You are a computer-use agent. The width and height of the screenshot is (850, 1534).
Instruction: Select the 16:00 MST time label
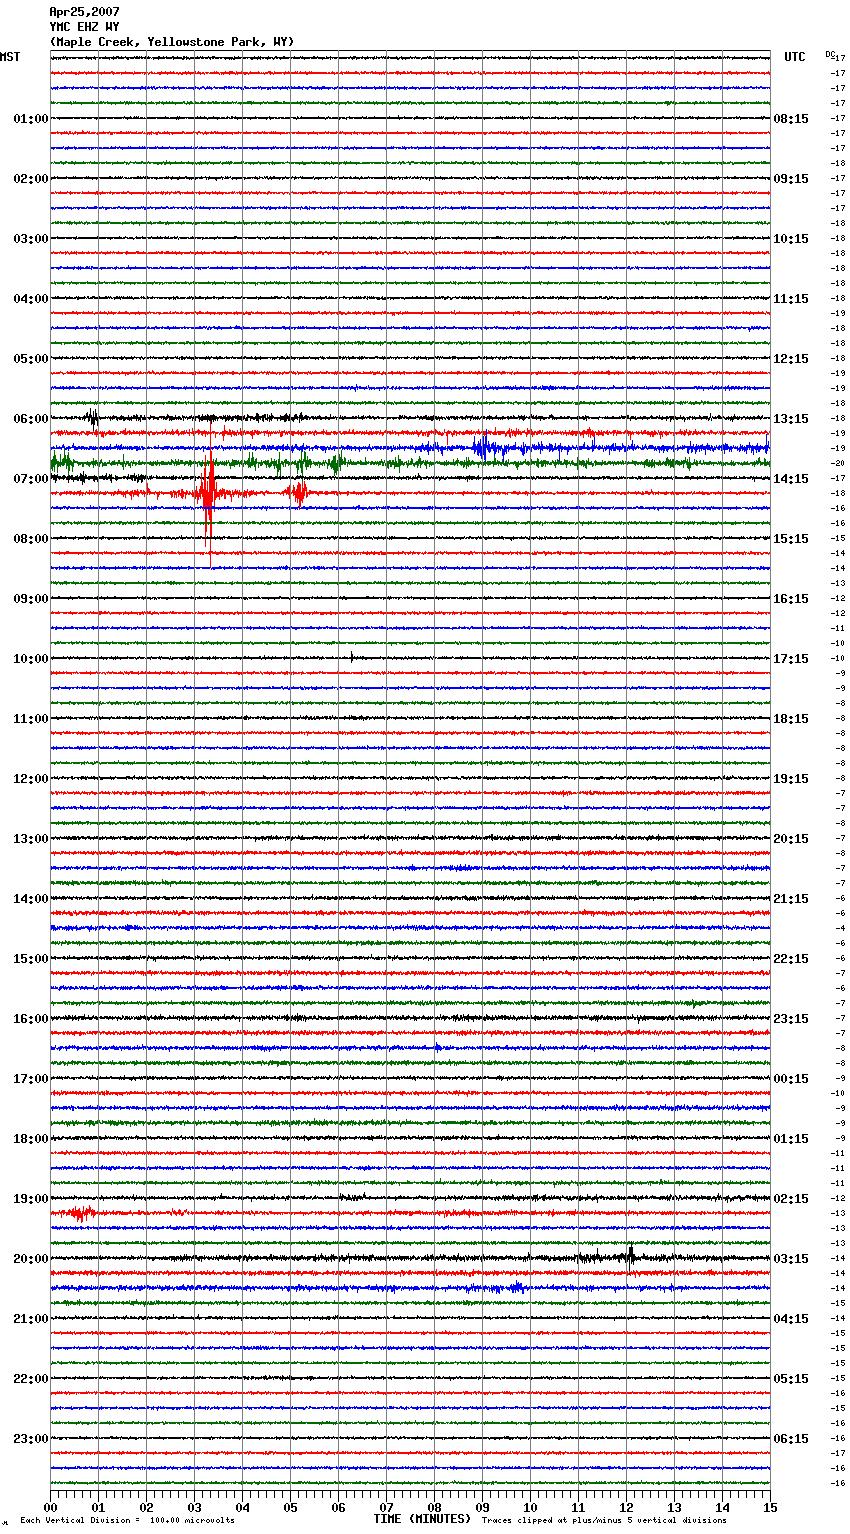[x=30, y=1019]
